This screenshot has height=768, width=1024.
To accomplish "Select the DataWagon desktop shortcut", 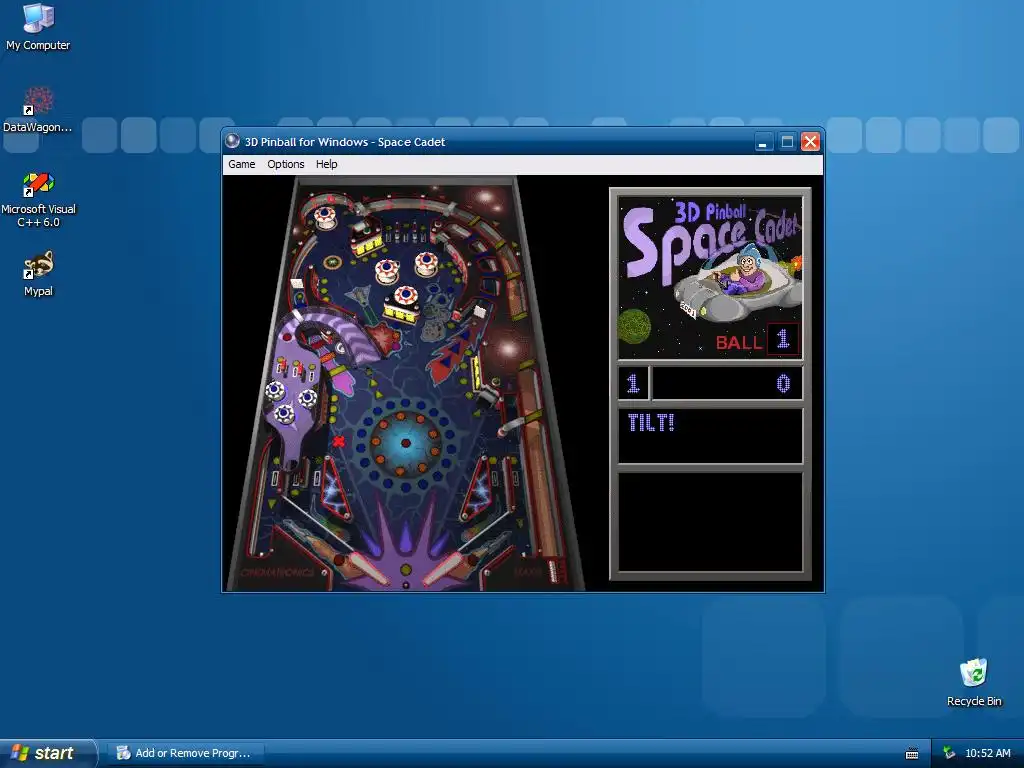I will point(38,110).
